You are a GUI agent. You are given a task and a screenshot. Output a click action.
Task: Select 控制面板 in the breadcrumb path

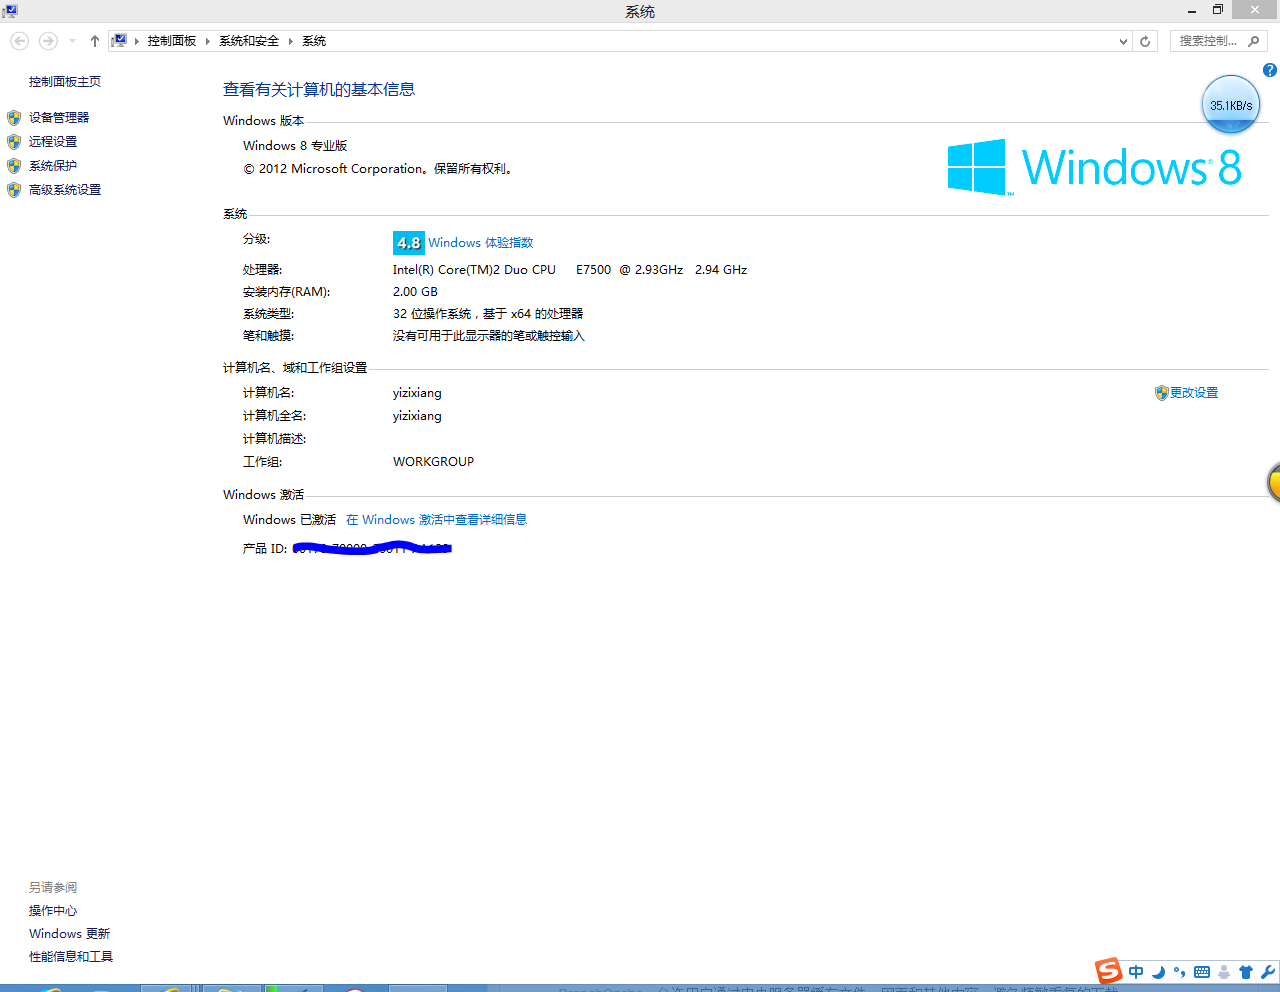(x=172, y=41)
